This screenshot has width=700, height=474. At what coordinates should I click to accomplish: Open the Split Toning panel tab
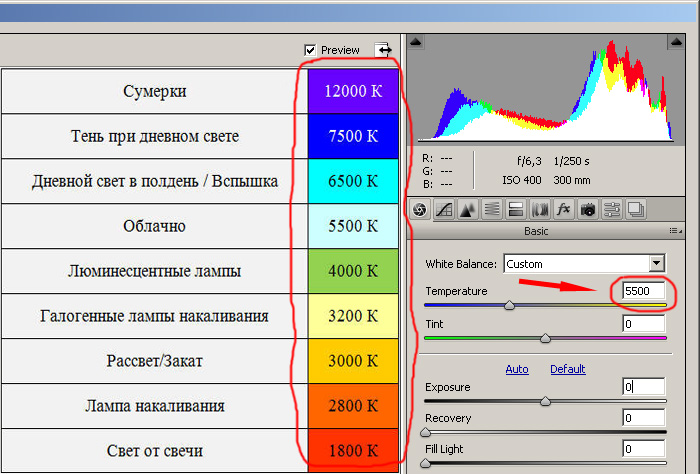click(516, 209)
